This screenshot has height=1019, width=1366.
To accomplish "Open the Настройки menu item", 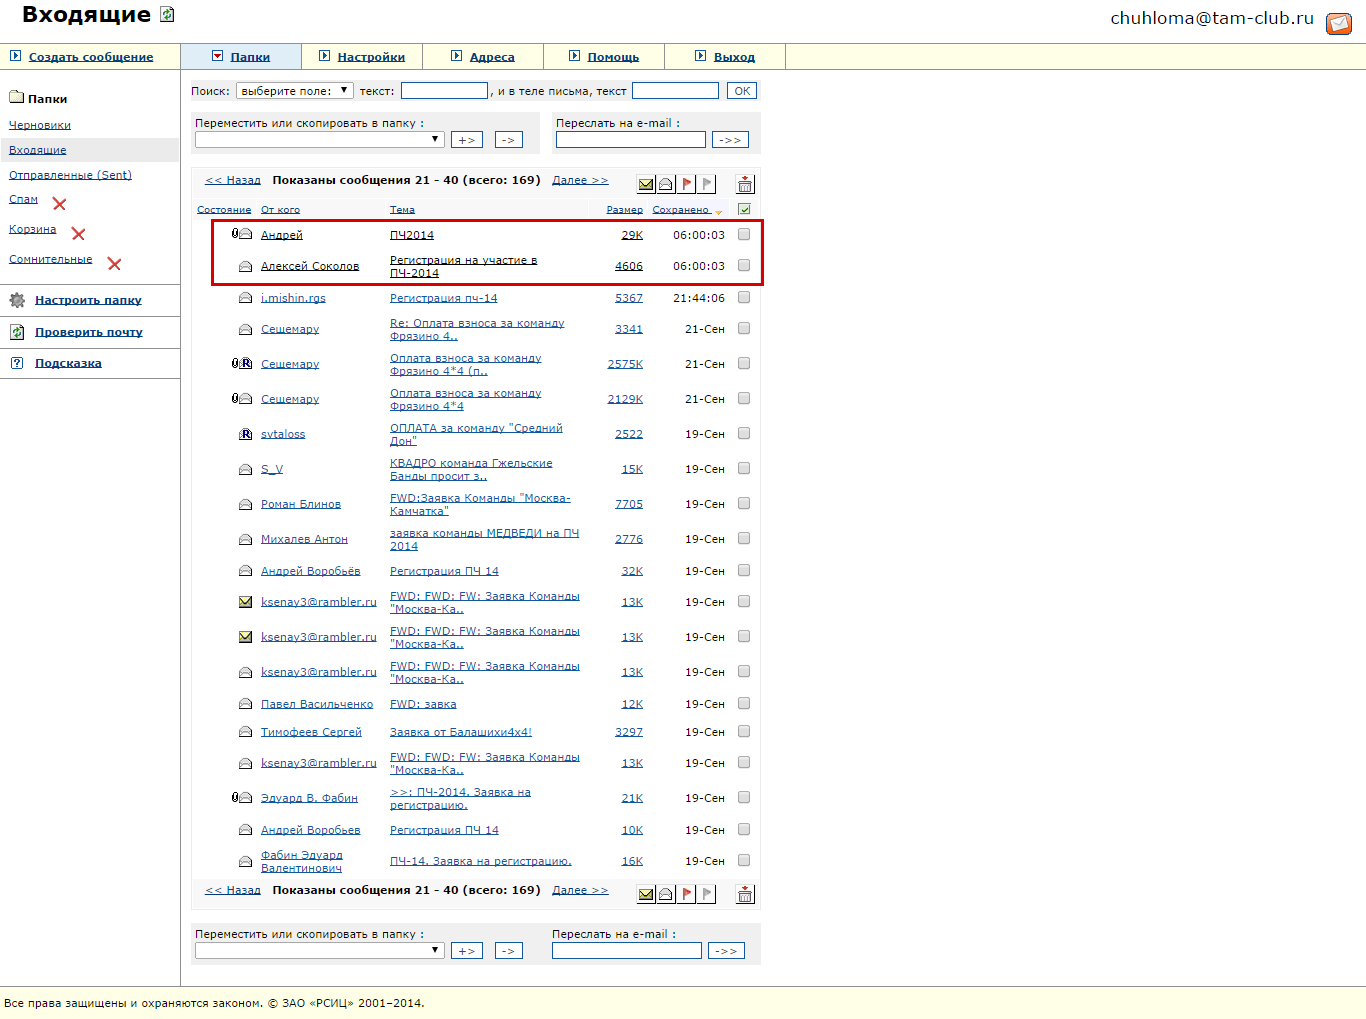I will 370,57.
